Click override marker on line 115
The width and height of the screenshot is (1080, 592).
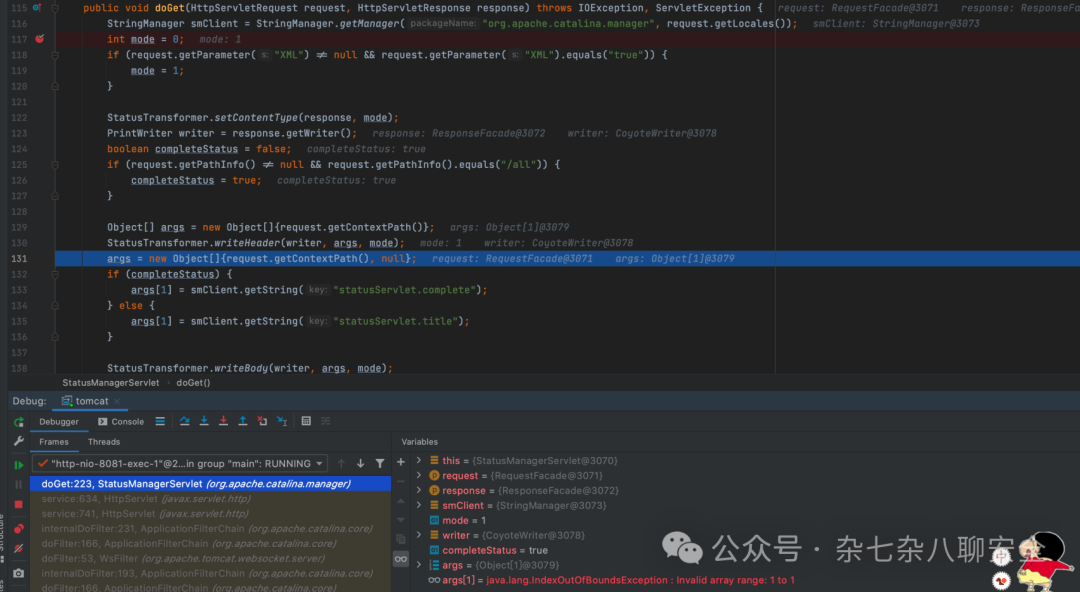point(37,8)
